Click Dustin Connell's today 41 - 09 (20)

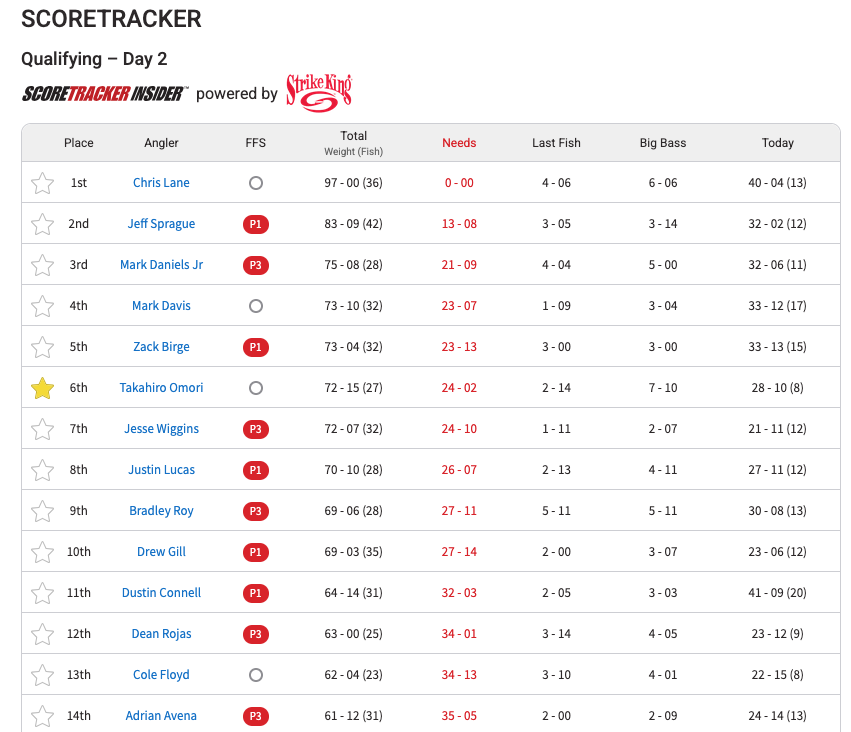[x=778, y=593]
